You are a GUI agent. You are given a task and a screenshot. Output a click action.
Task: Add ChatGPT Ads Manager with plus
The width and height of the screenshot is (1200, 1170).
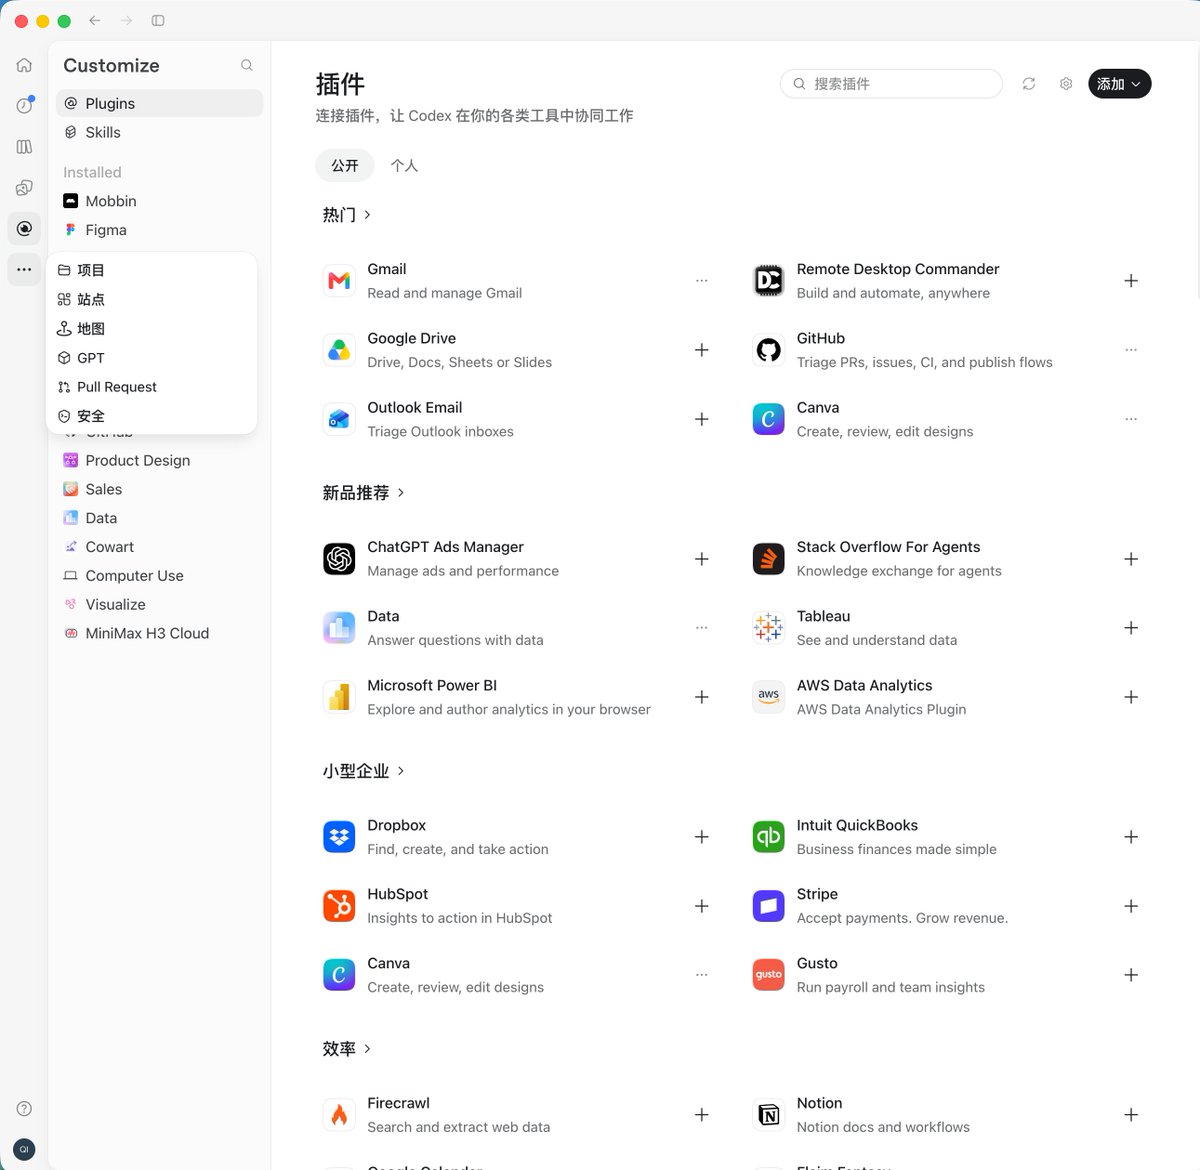point(702,559)
